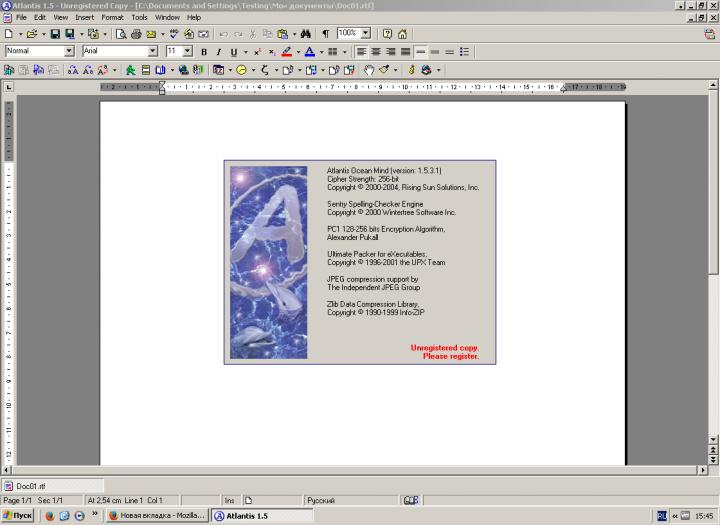Click the open book icon
720x525 pixels.
(160, 70)
